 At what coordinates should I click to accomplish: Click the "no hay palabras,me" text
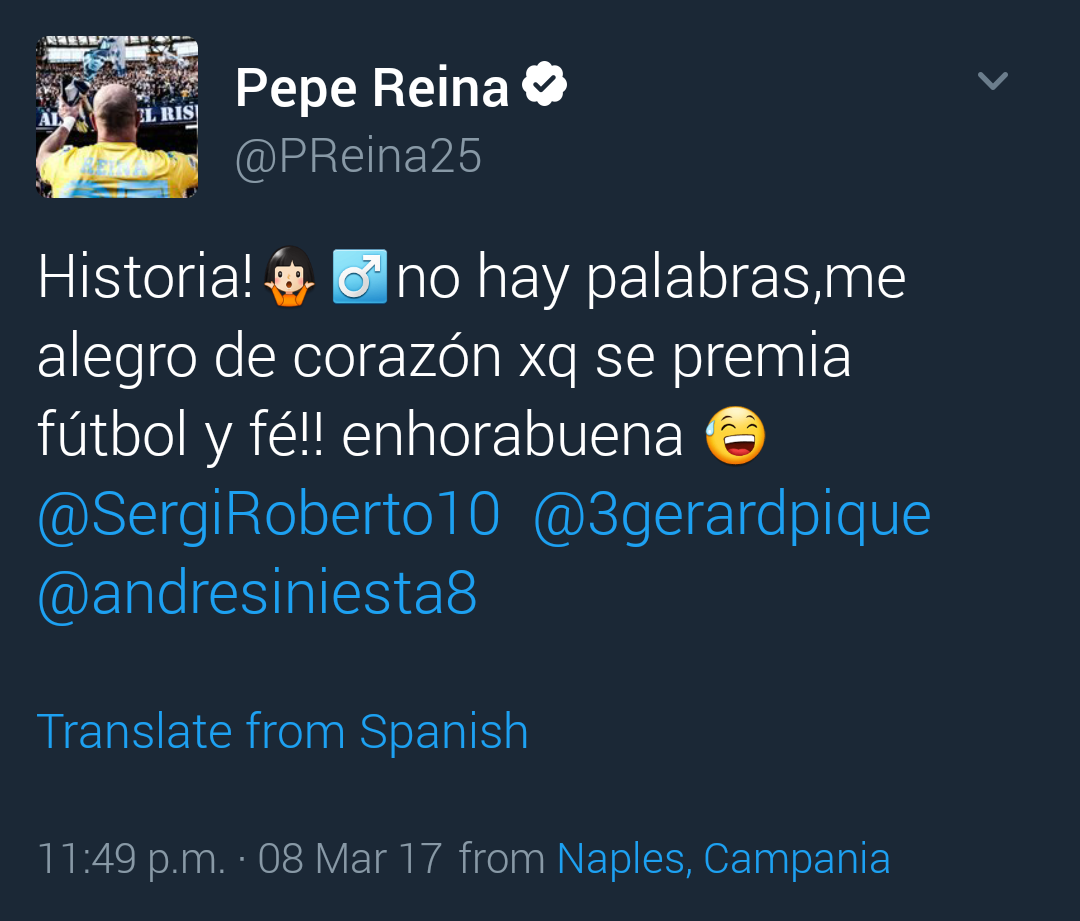[651, 278]
